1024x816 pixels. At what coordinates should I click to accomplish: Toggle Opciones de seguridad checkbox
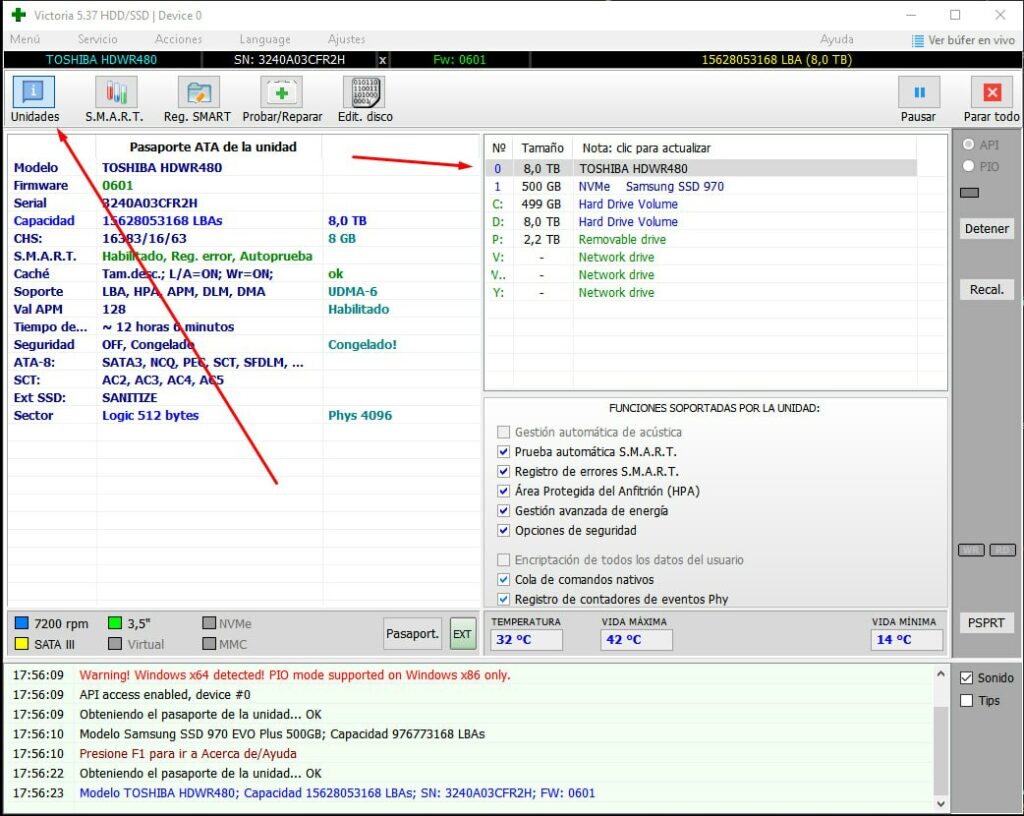coord(503,530)
